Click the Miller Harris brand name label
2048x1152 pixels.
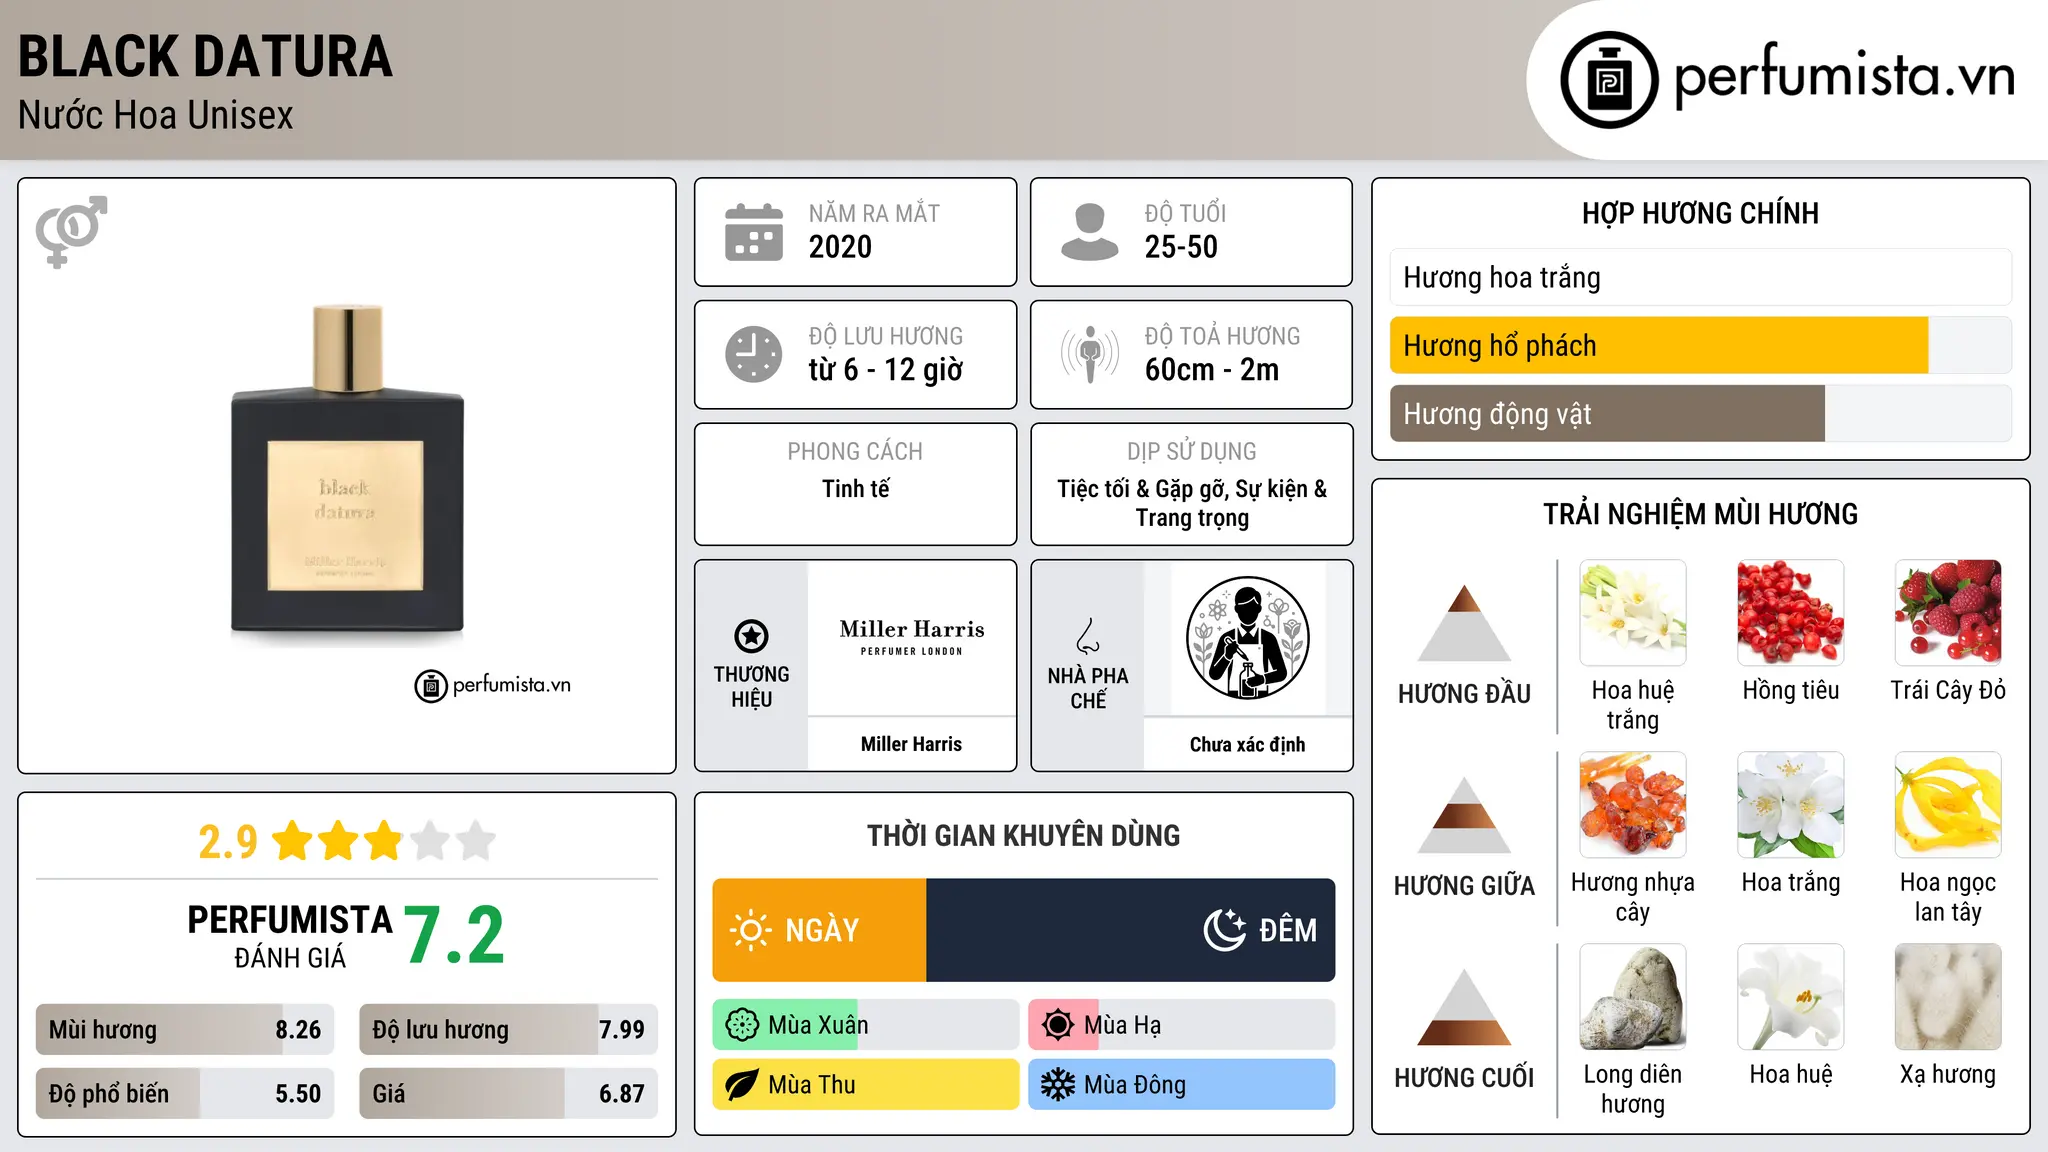tap(911, 744)
